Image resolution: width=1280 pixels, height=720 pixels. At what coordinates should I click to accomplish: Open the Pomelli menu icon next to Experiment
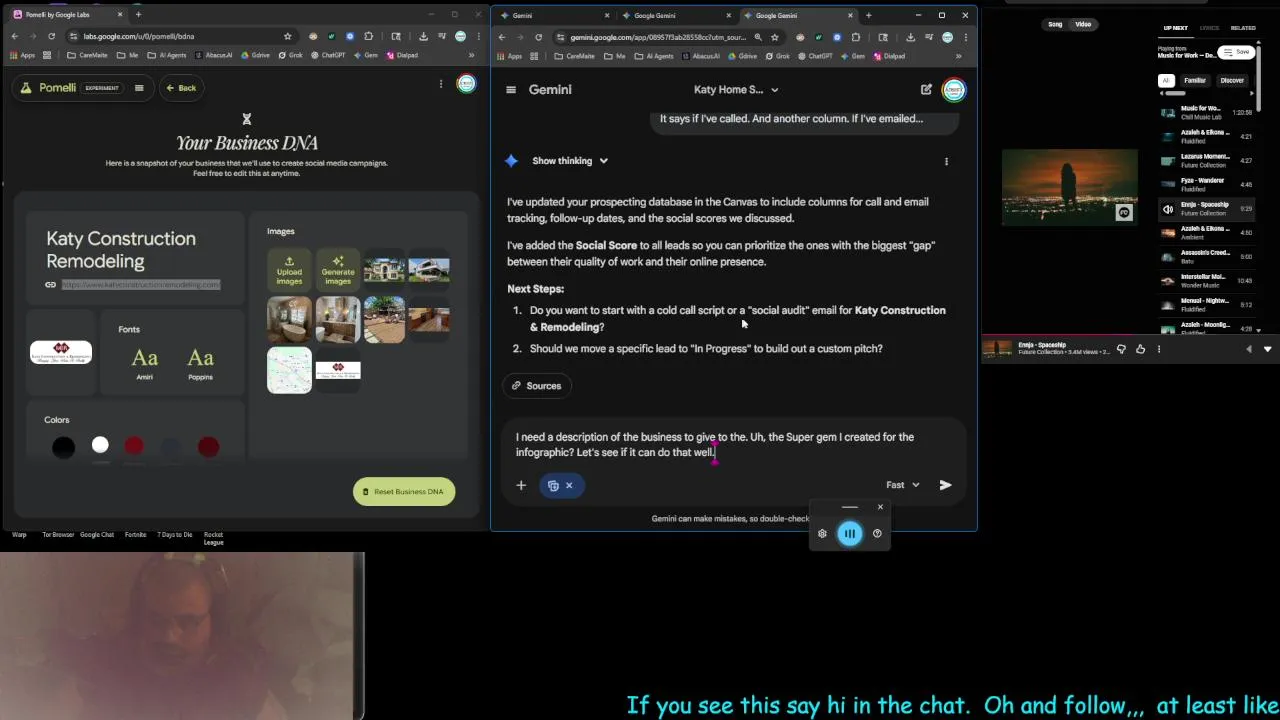139,88
